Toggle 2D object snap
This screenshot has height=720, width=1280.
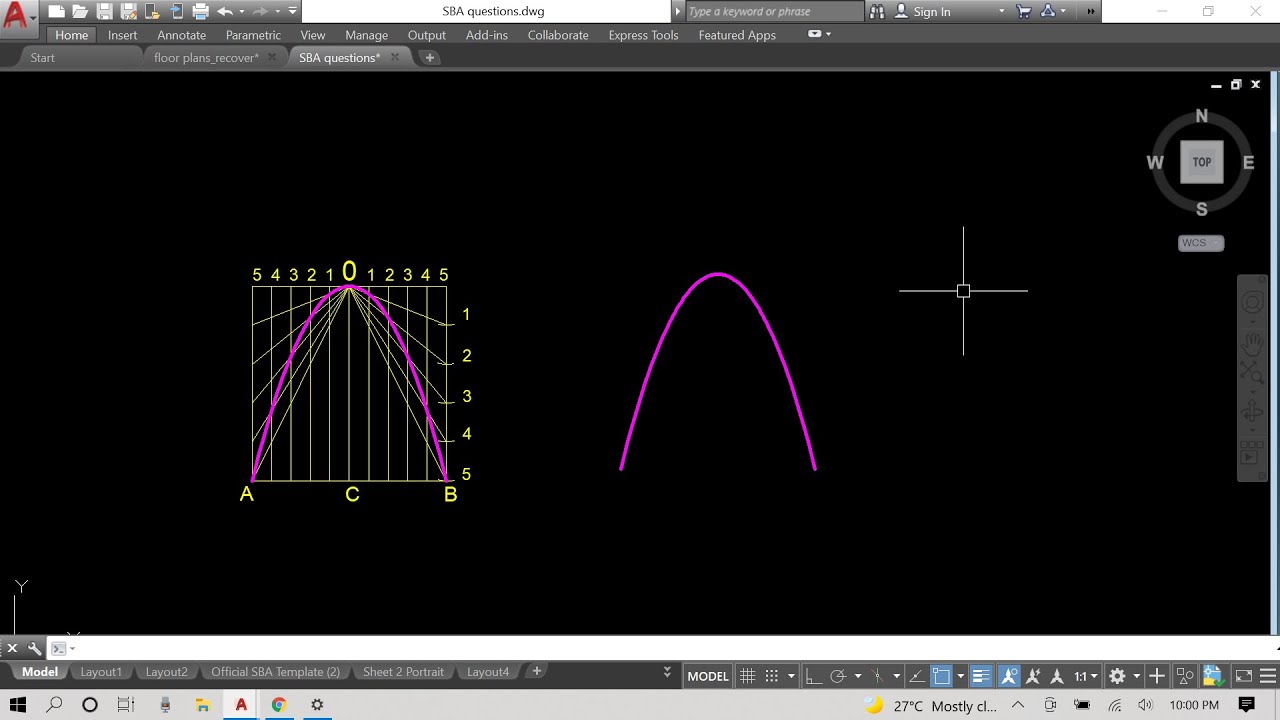[941, 676]
